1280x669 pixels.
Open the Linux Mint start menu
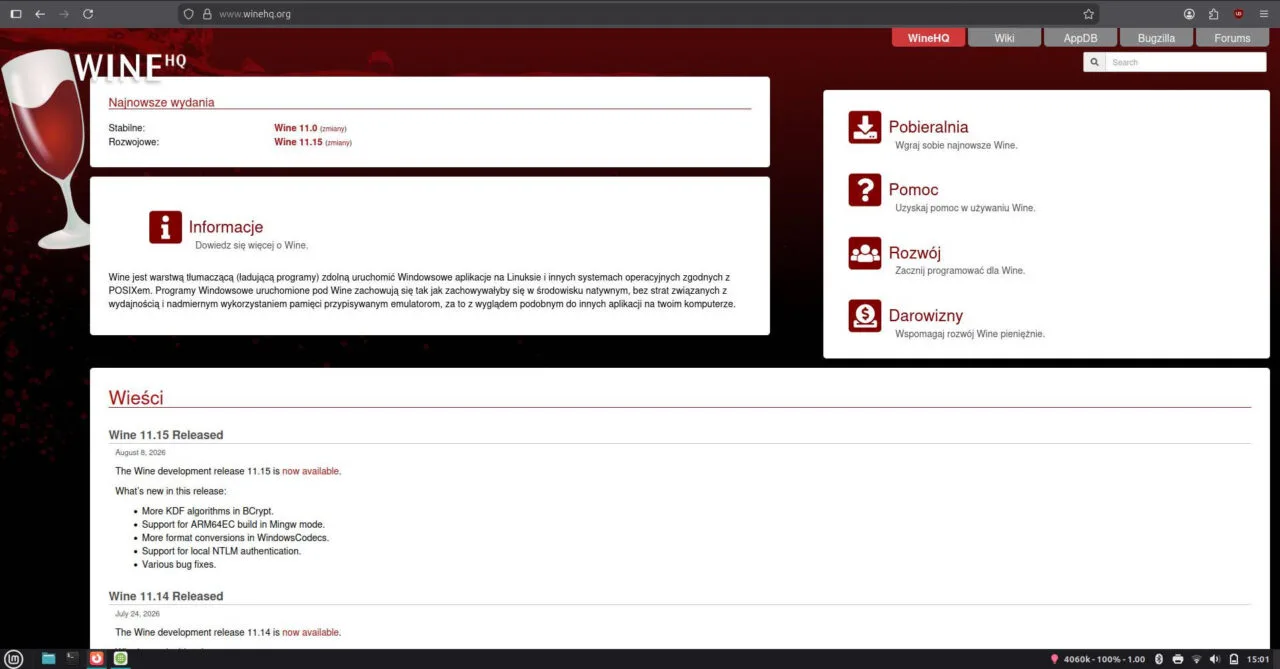[15, 659]
